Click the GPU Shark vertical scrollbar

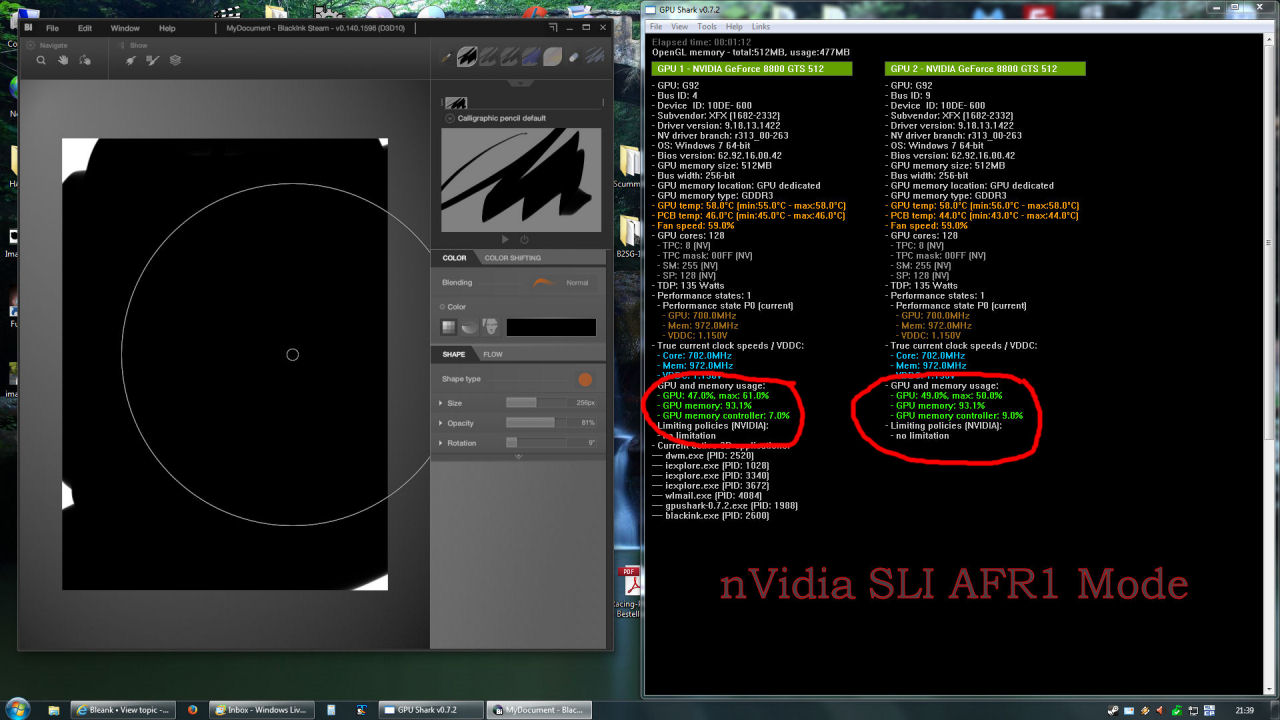click(1271, 240)
